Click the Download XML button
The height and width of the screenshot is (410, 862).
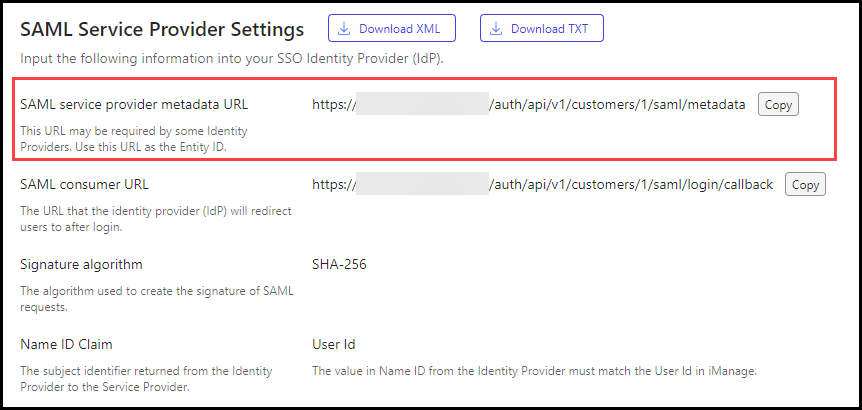tap(391, 29)
